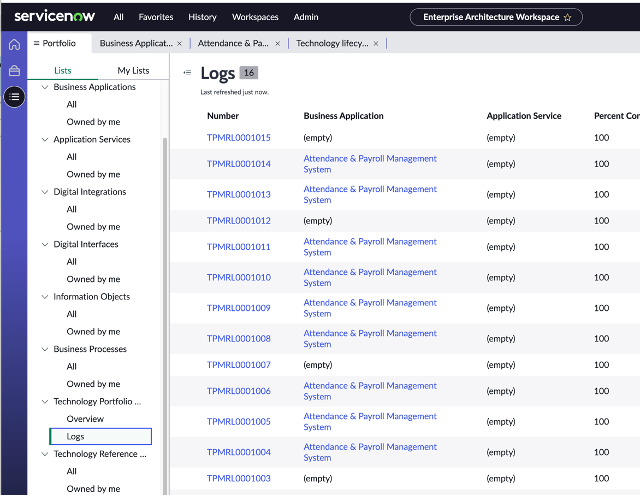Screen dimensions: 640x496
Task: Open log record TPMRL0001012
Action: 239,220
